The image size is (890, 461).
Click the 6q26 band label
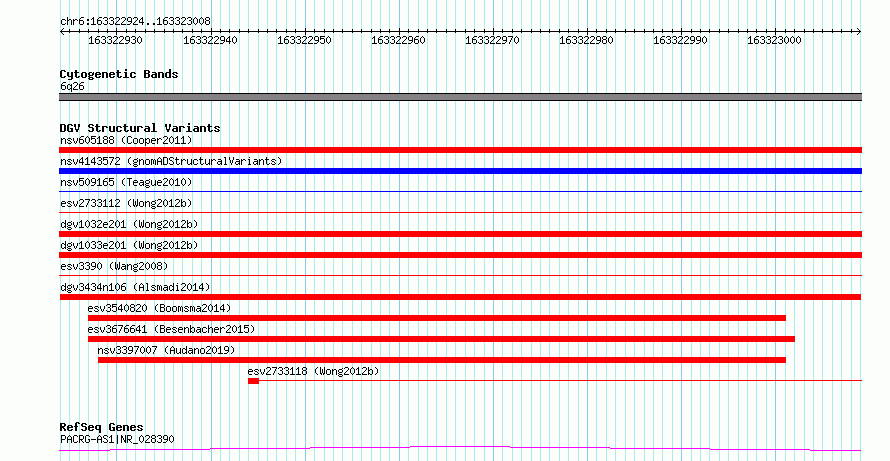[x=72, y=86]
